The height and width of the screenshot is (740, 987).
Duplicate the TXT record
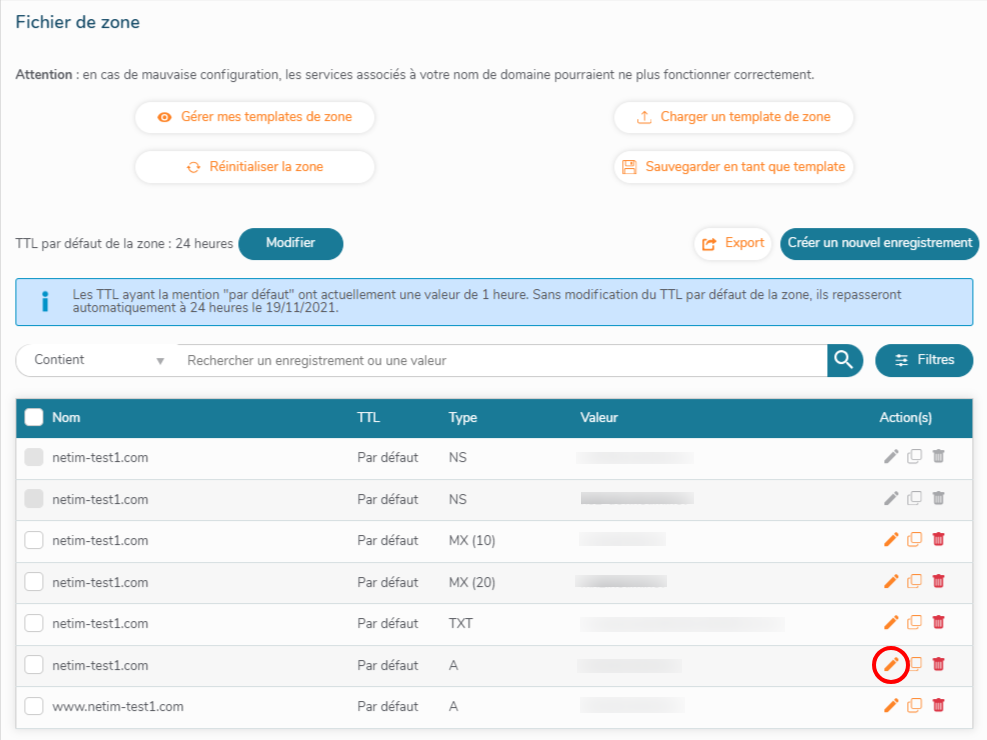[x=914, y=623]
